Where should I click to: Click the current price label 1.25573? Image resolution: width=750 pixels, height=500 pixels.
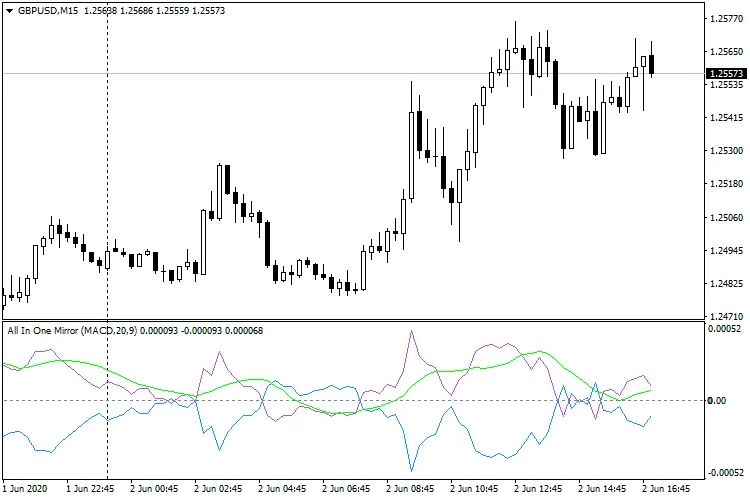click(726, 74)
